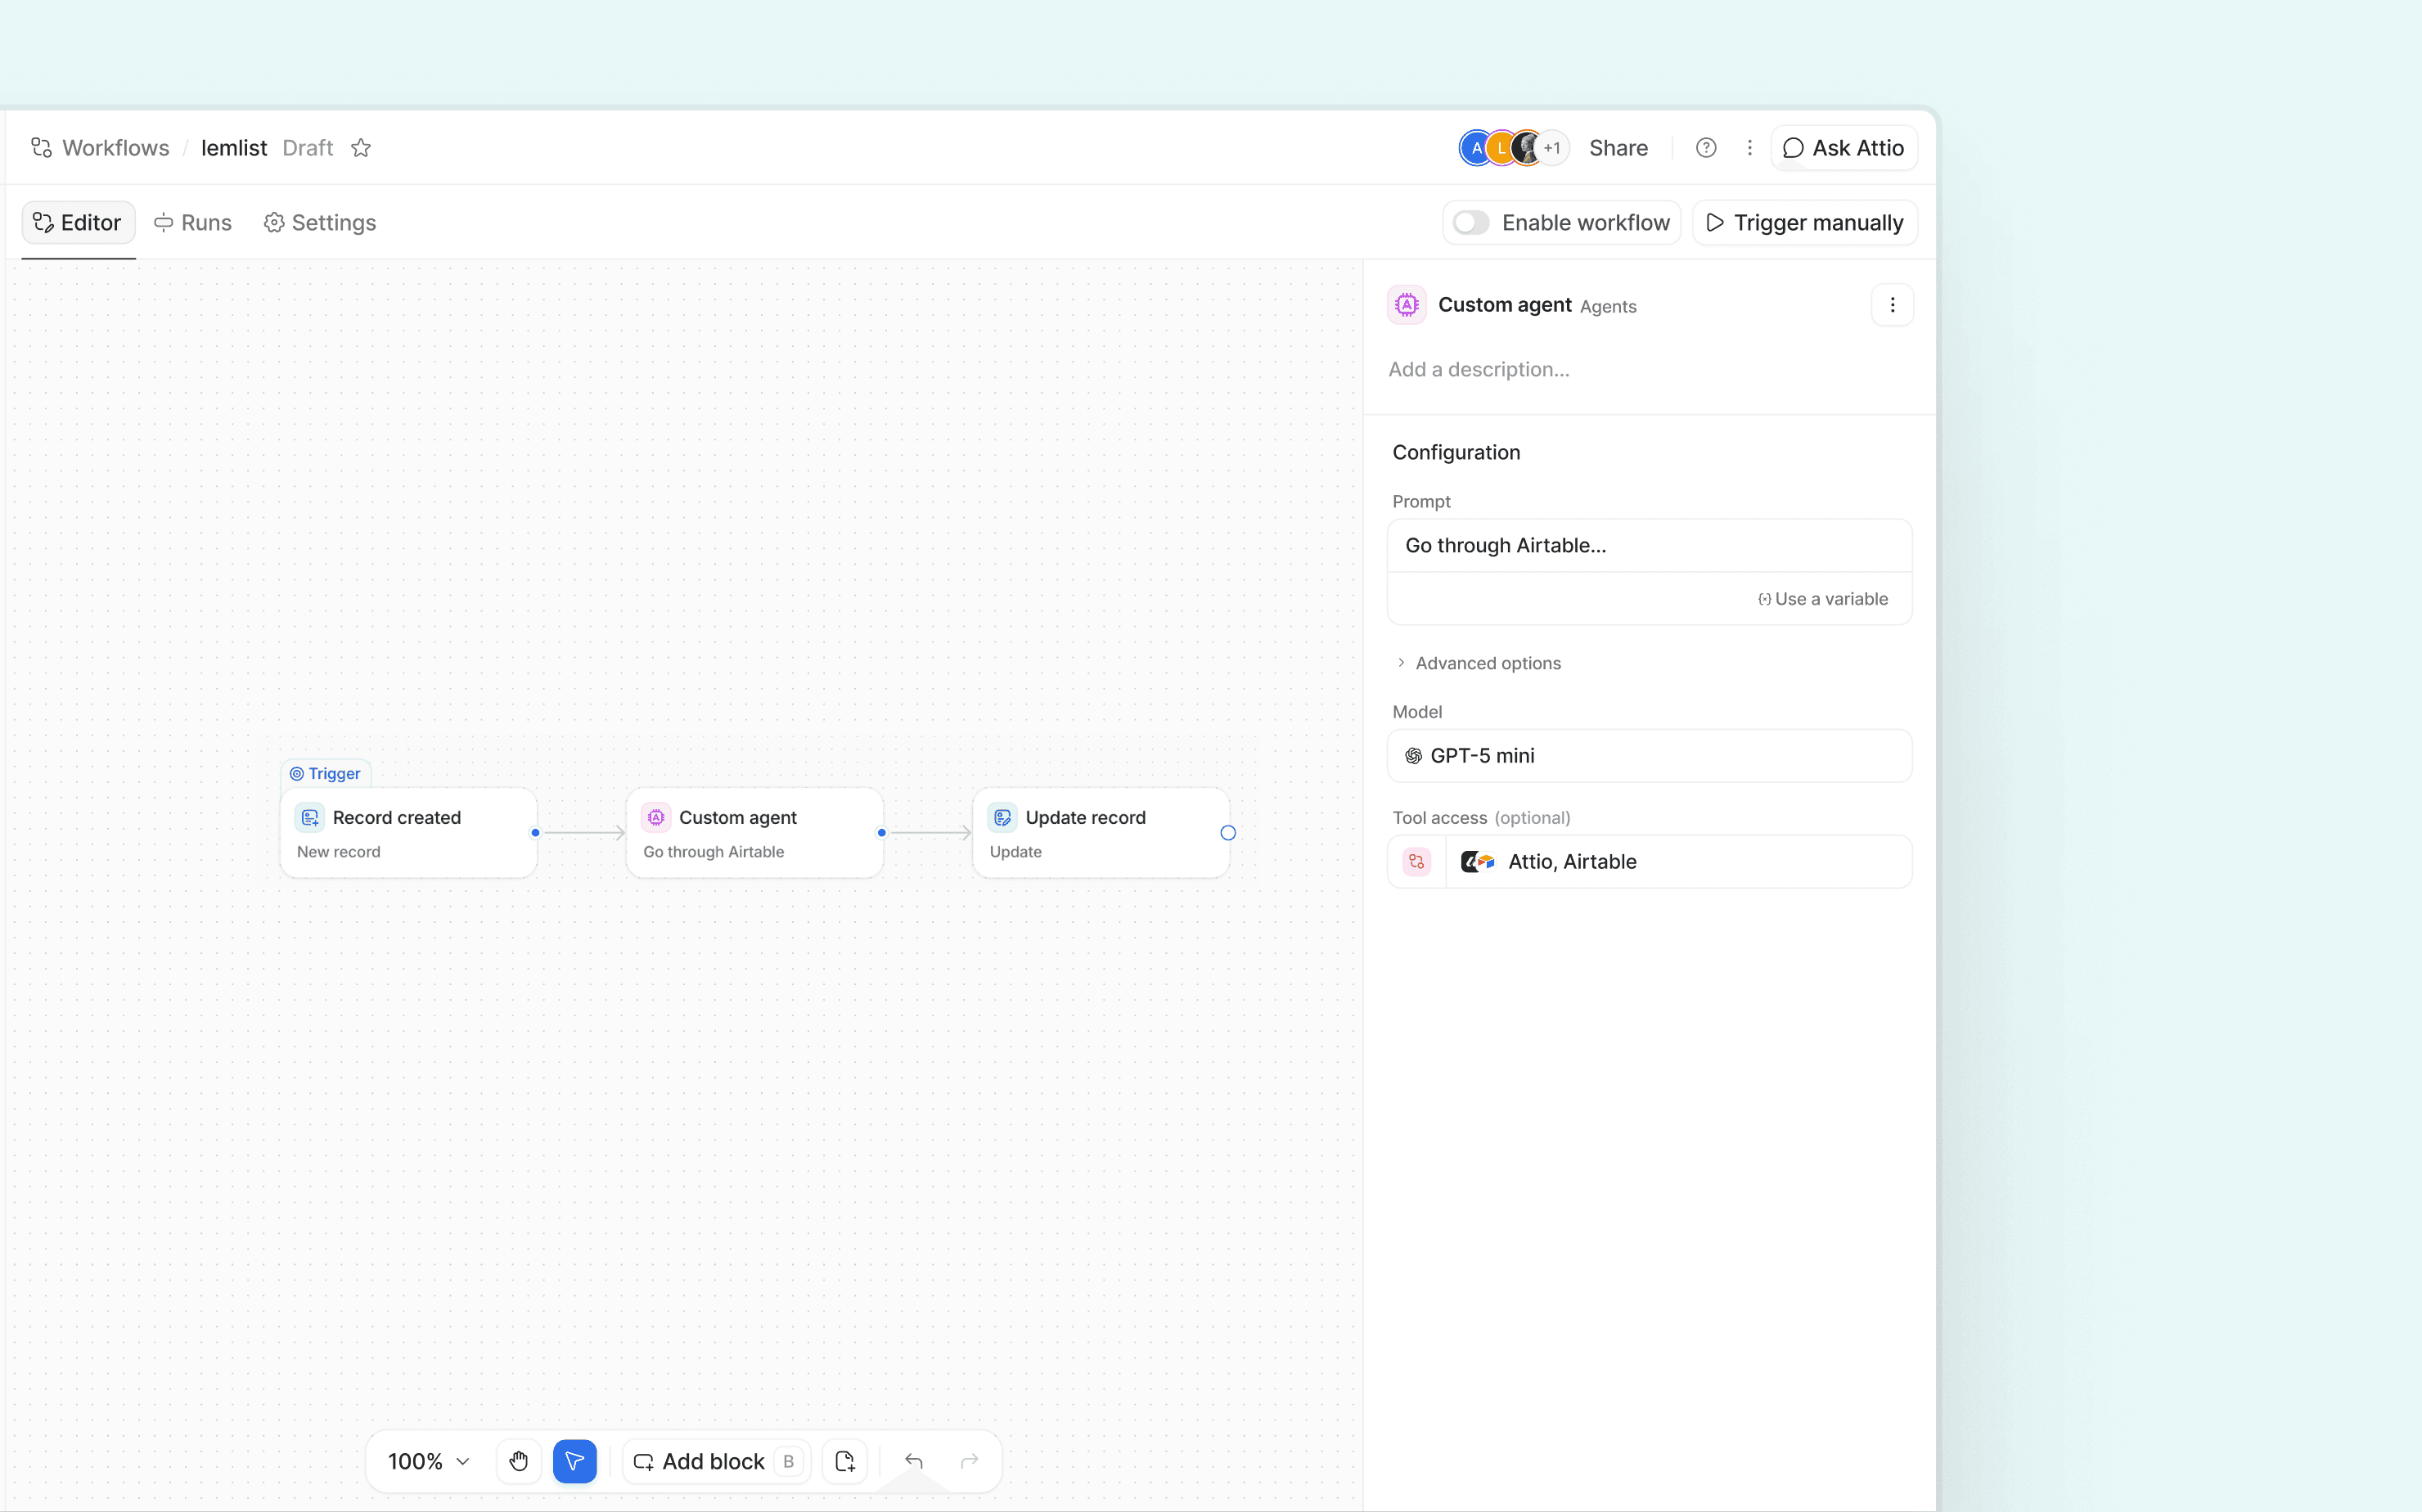Click the Prompt field 'Go through Airtable...'
Viewport: 2422px width, 1512px height.
[x=1649, y=546]
